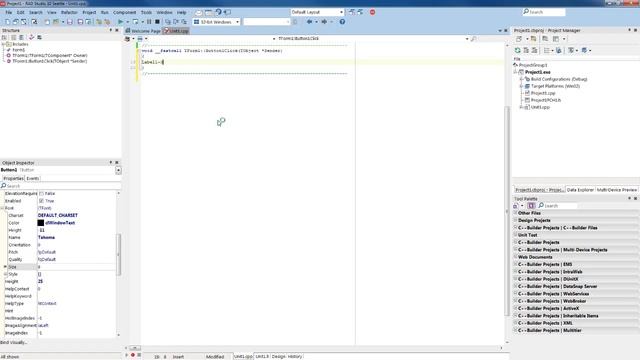Click the red stop icon beside layout selector
This screenshot has width=640, height=360.
(x=372, y=12)
